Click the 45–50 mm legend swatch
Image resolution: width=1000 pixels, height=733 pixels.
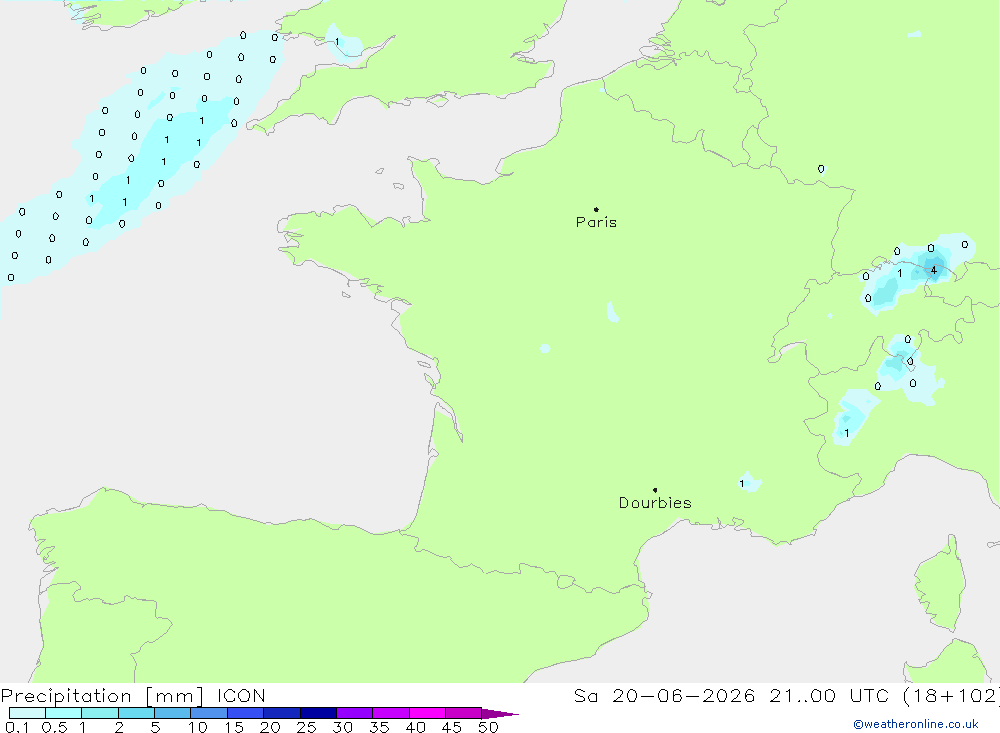pos(464,713)
